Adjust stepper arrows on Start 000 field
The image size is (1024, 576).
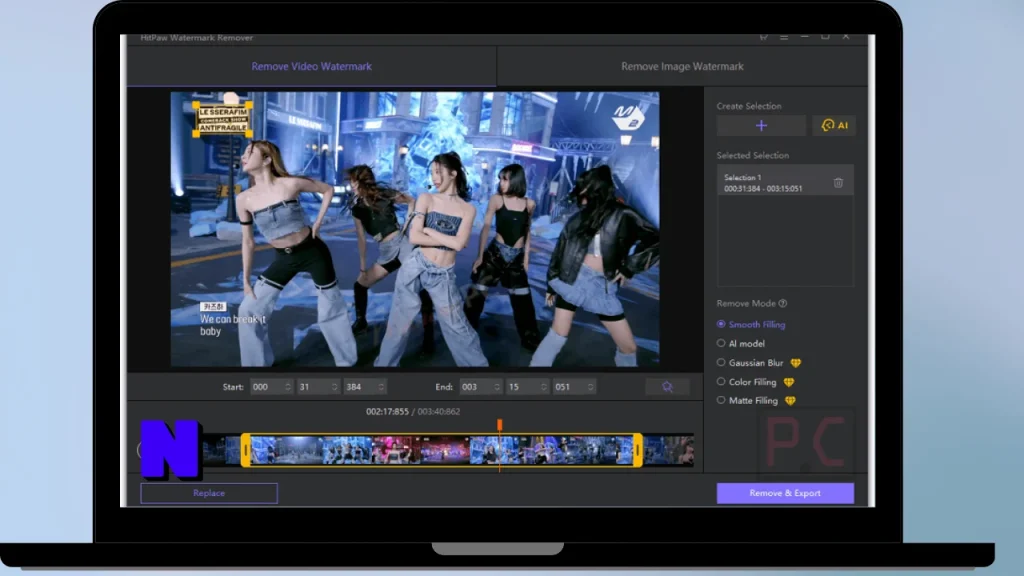tap(287, 387)
